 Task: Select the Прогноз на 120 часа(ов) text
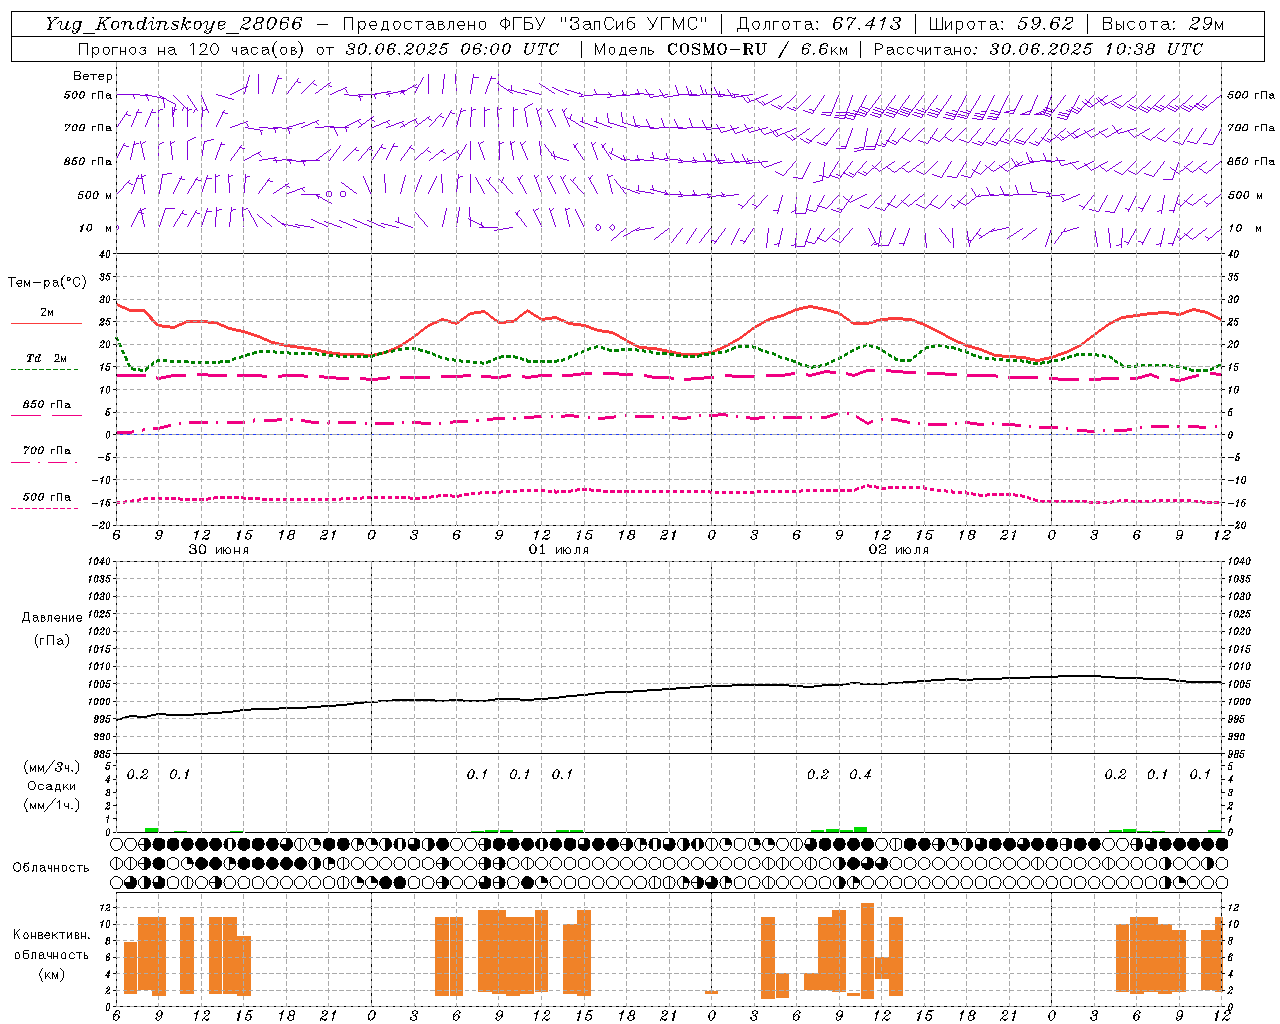(193, 49)
